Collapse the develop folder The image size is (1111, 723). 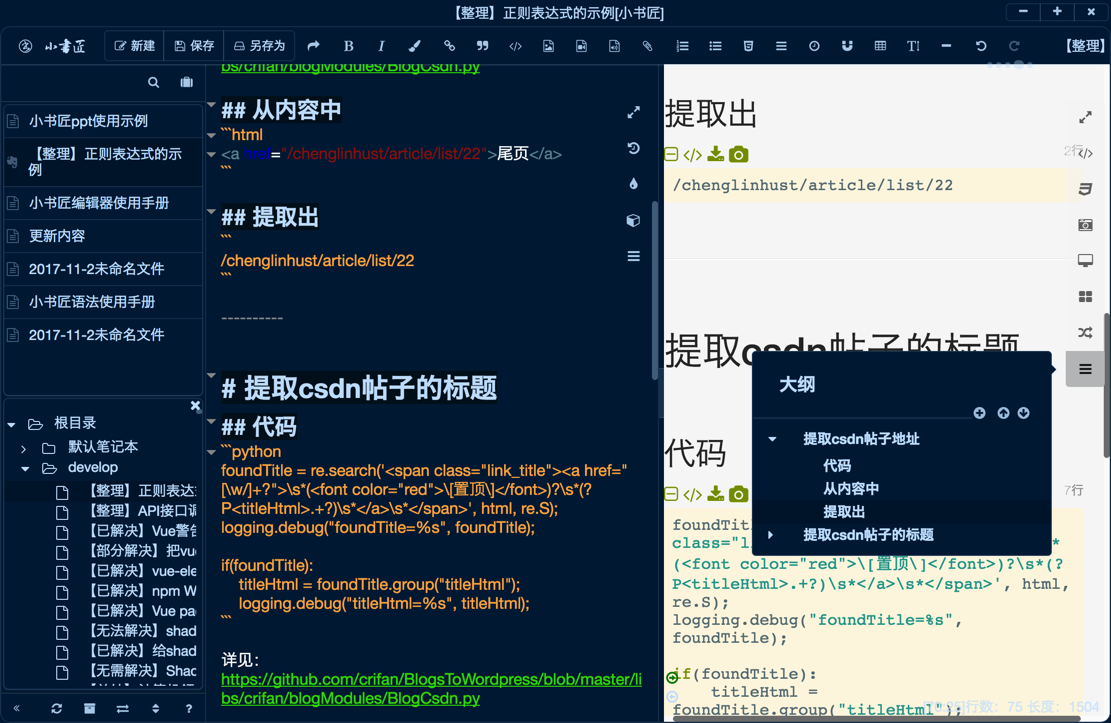tap(26, 469)
